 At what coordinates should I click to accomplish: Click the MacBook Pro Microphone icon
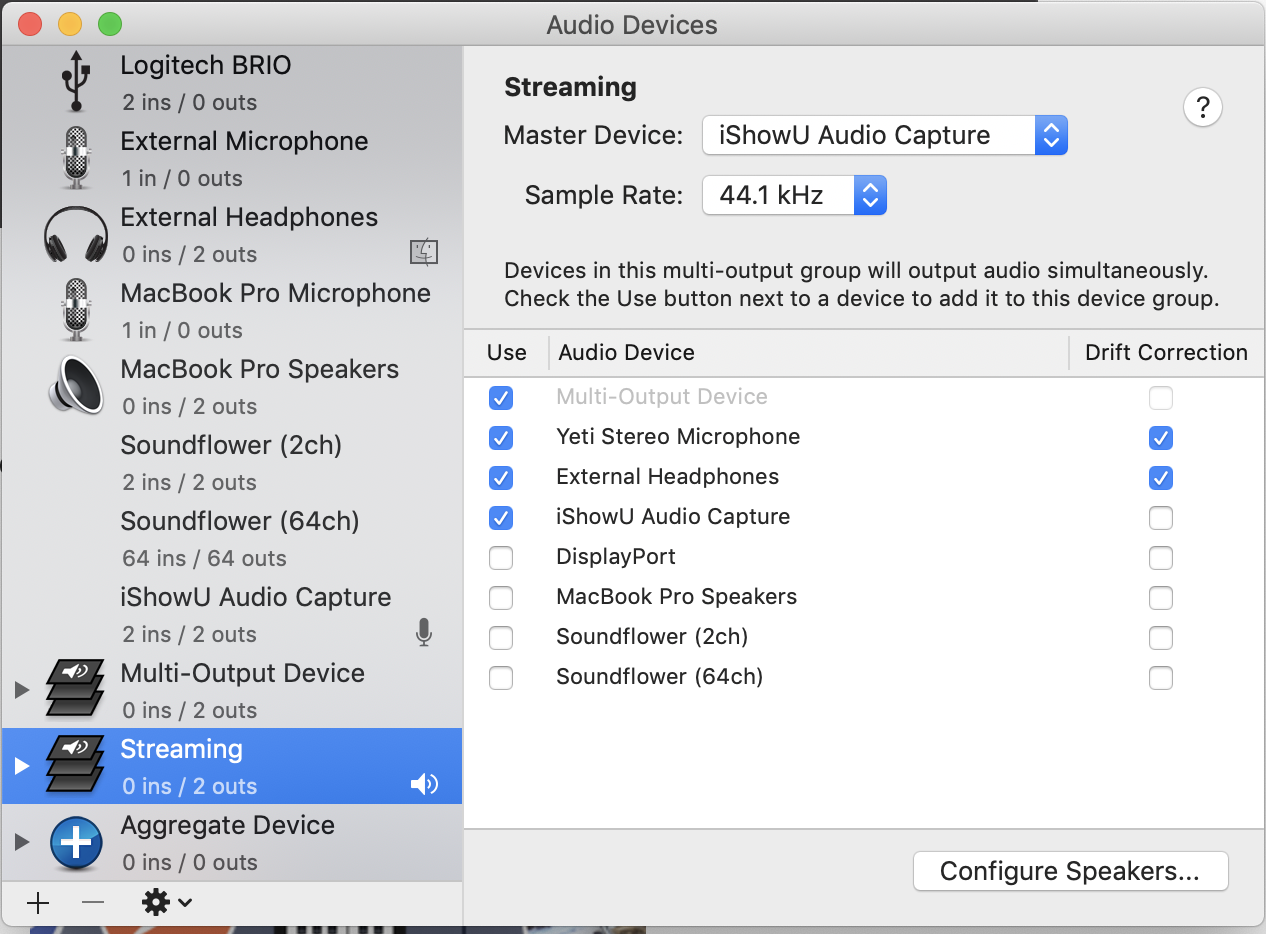(x=76, y=310)
